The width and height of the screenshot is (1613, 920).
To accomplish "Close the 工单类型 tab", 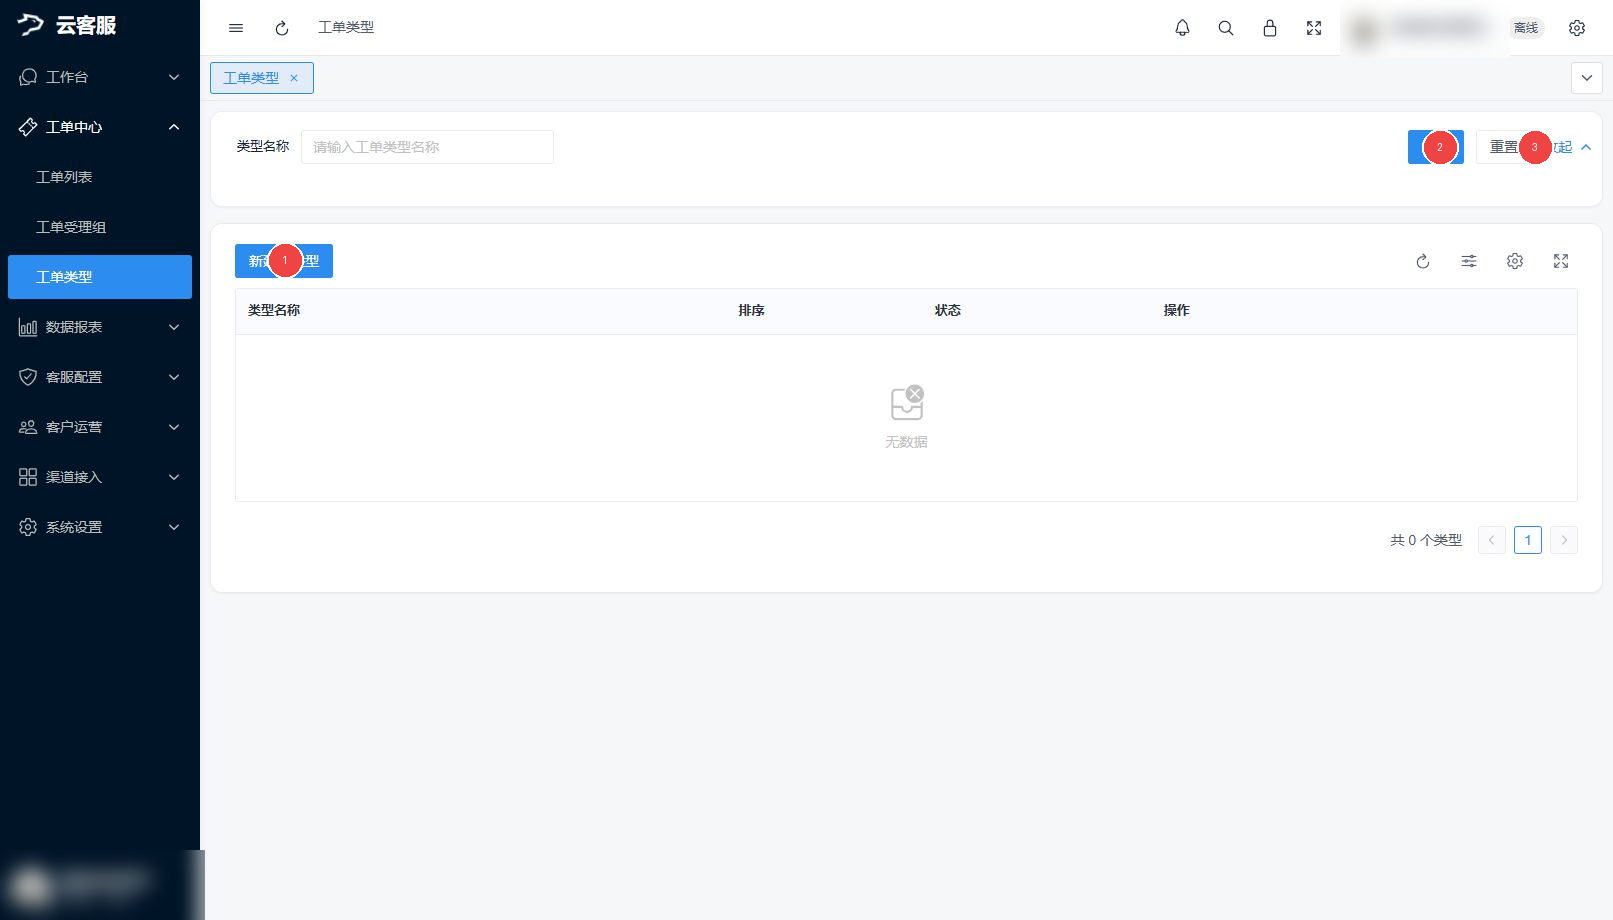I will coord(294,78).
